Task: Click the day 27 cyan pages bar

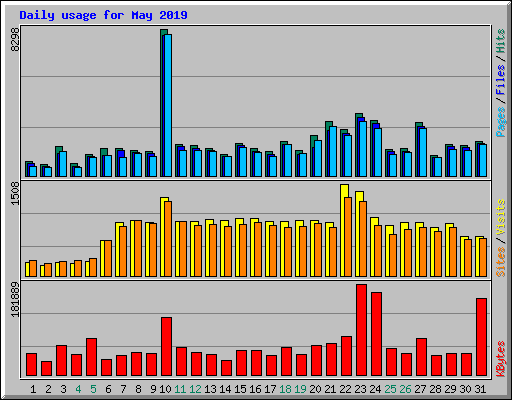Action: pos(423,152)
